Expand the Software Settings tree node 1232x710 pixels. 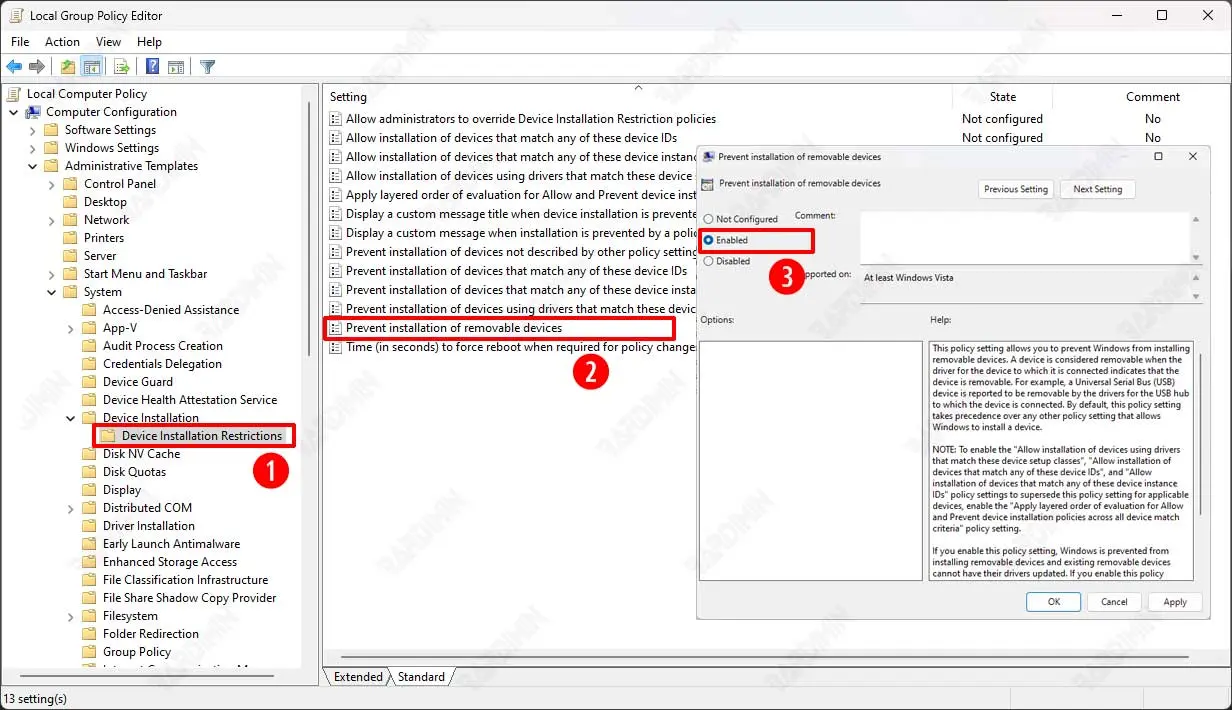point(33,130)
